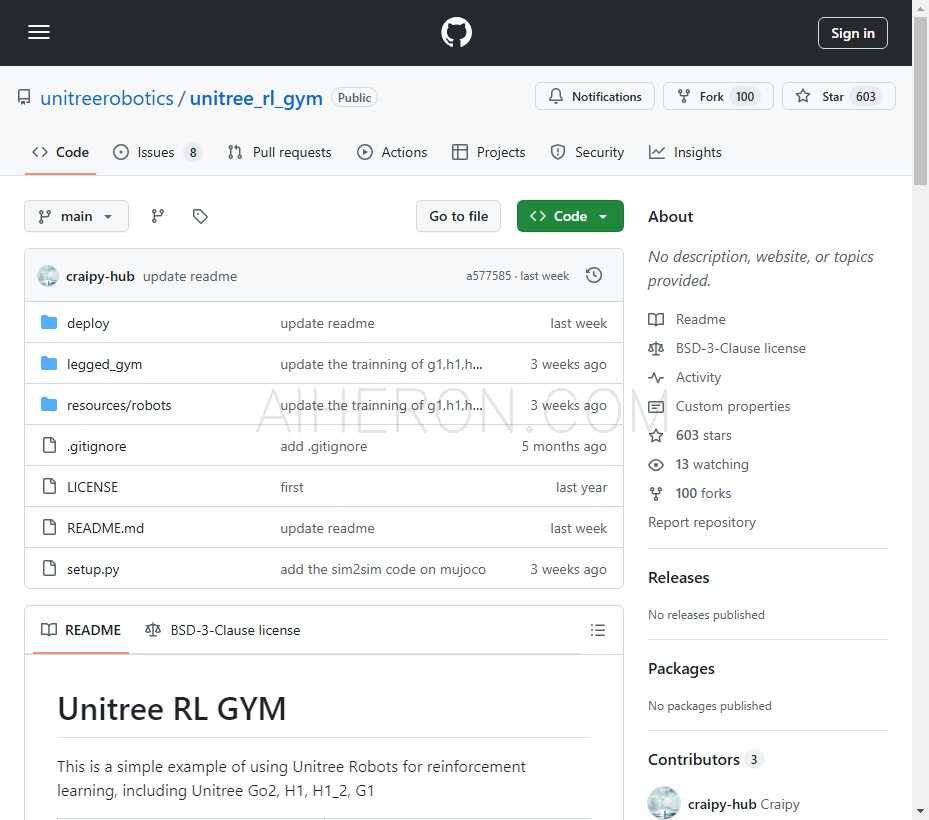929x820 pixels.
Task: Open the Releases heading link
Action: pyautogui.click(x=678, y=578)
